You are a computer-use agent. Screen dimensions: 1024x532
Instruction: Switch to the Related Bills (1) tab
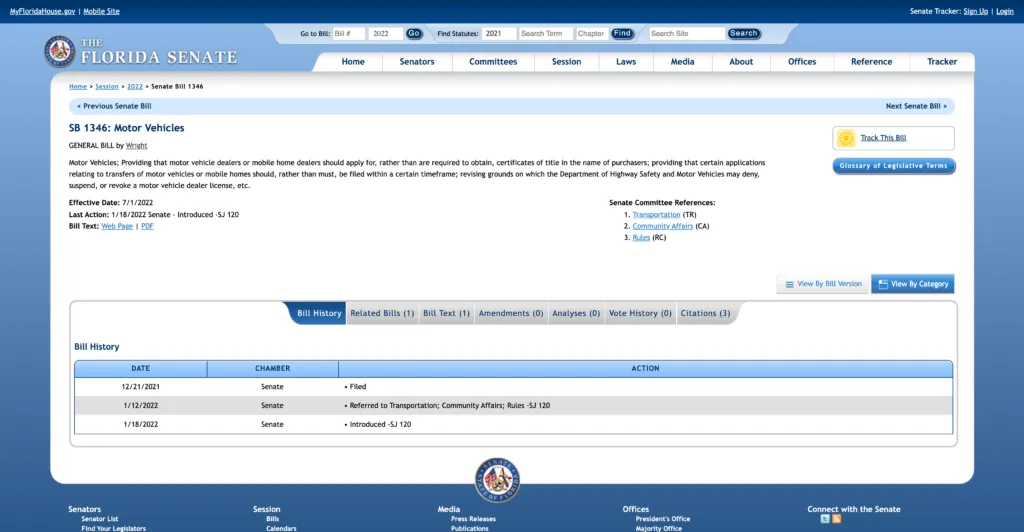click(x=382, y=313)
